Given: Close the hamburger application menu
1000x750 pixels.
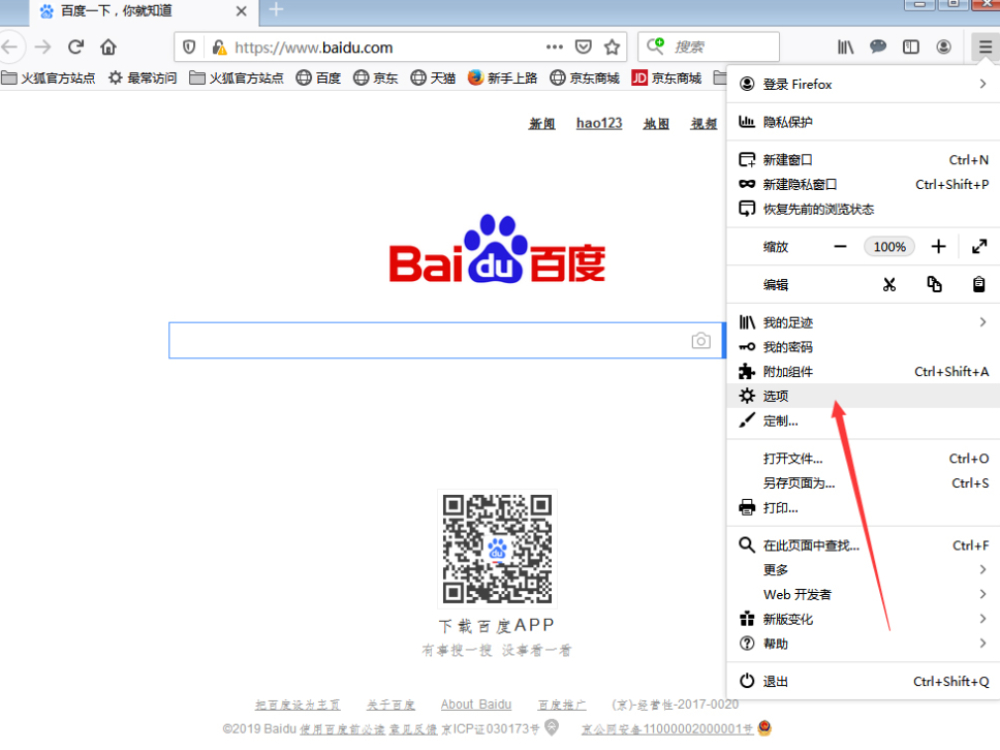Looking at the screenshot, I should click(985, 47).
